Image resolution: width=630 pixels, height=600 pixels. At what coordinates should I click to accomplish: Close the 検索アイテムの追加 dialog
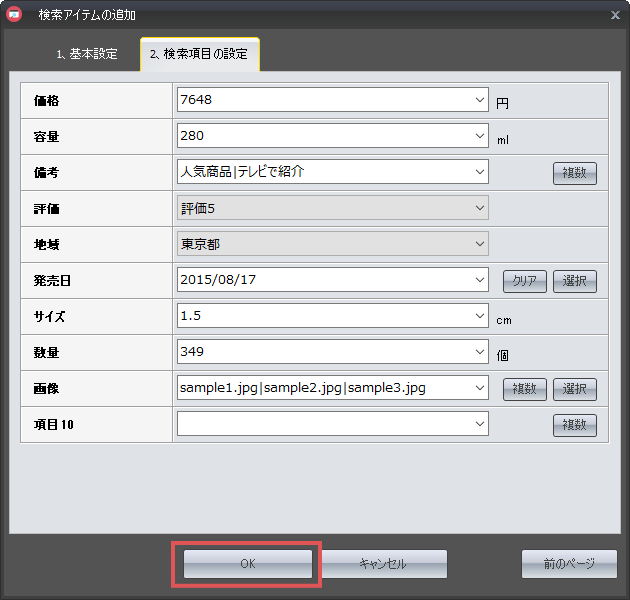point(614,15)
